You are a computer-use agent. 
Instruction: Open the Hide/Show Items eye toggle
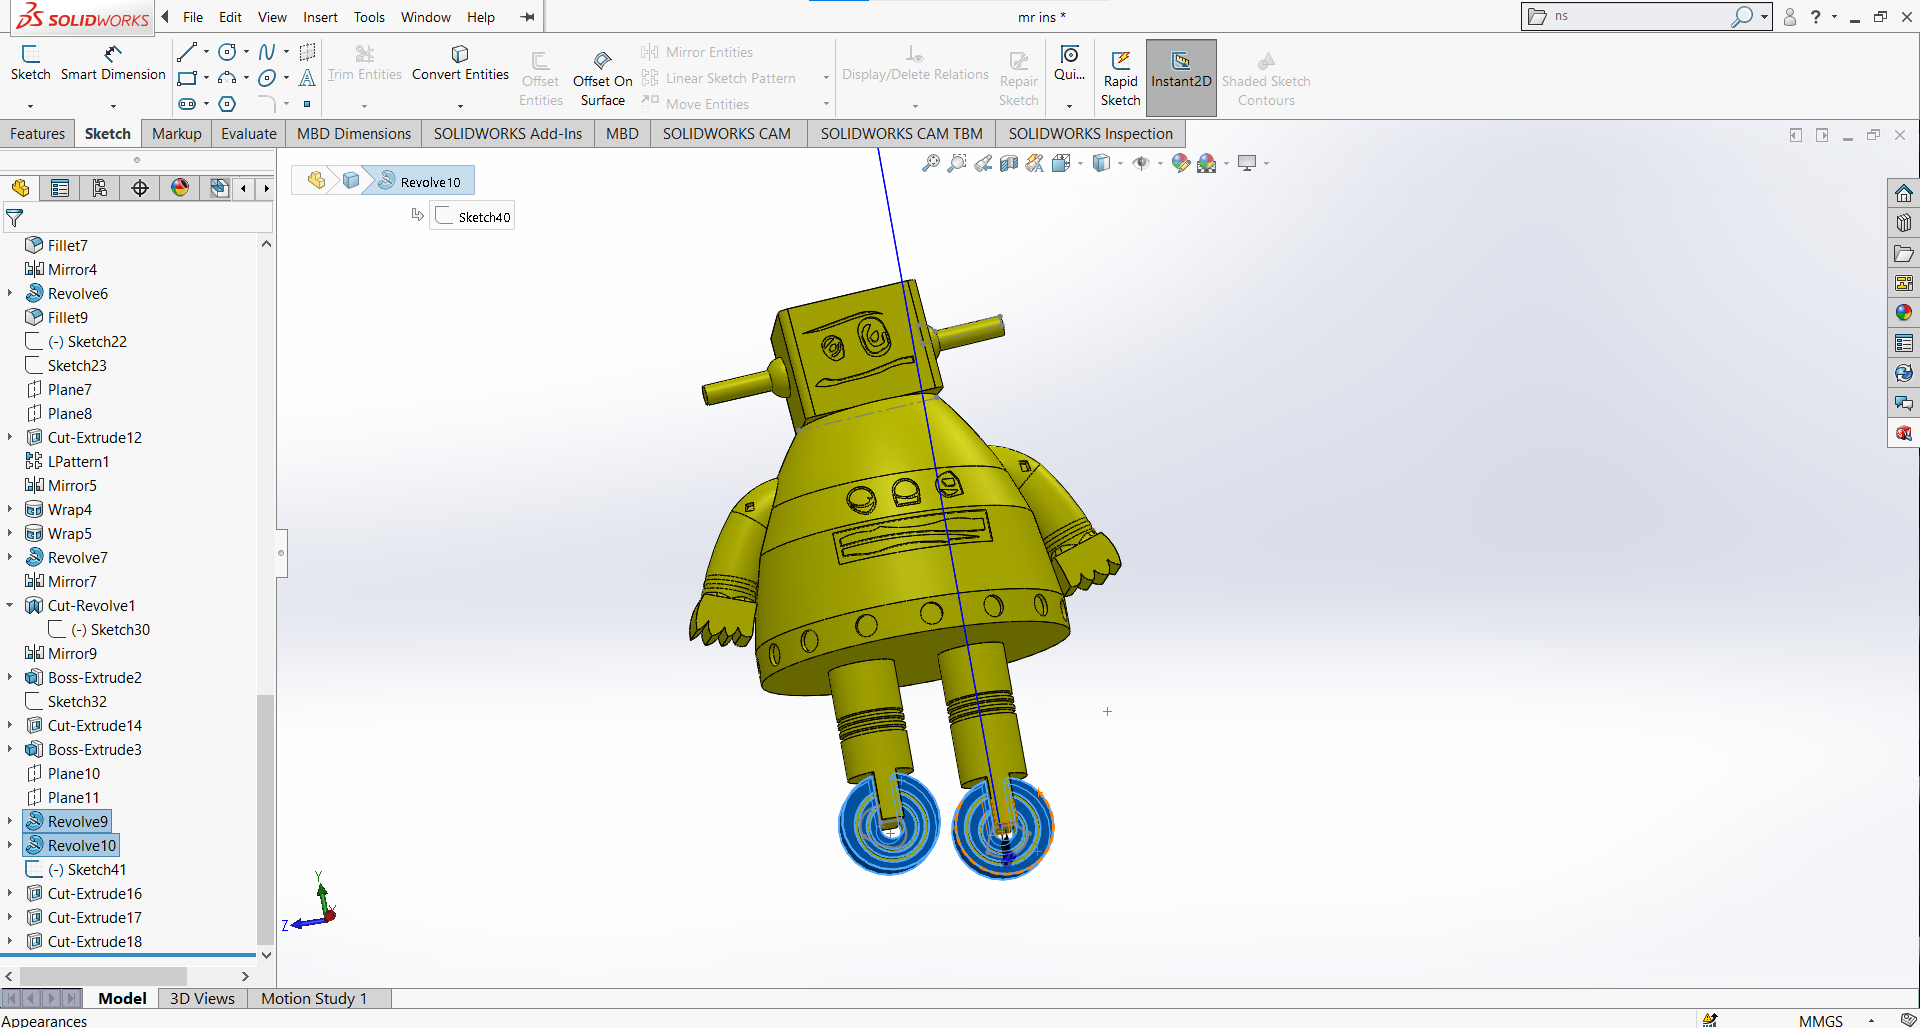tap(1141, 163)
